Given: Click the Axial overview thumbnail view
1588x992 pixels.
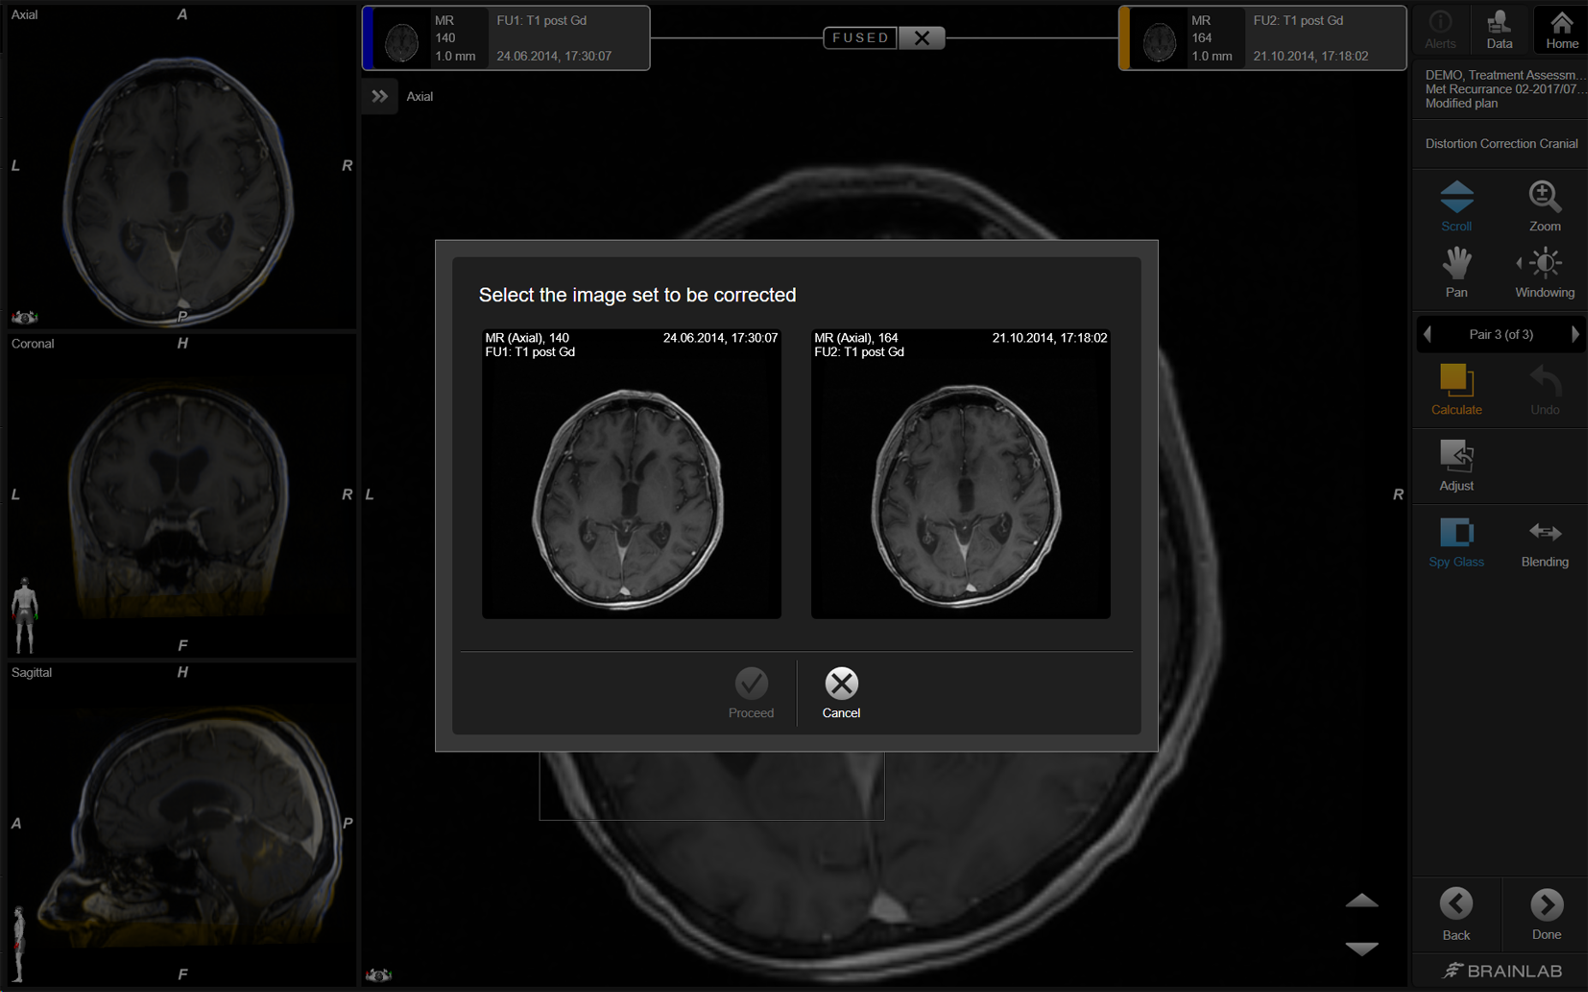Looking at the screenshot, I should pyautogui.click(x=181, y=166).
